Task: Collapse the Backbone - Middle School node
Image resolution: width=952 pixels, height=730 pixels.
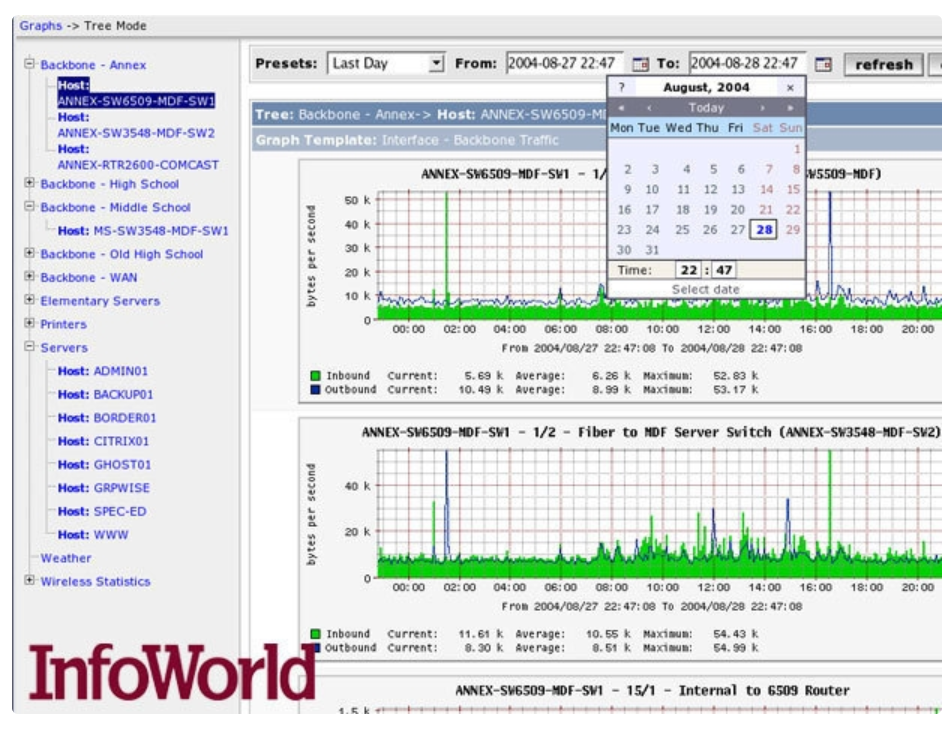Action: click(x=29, y=206)
